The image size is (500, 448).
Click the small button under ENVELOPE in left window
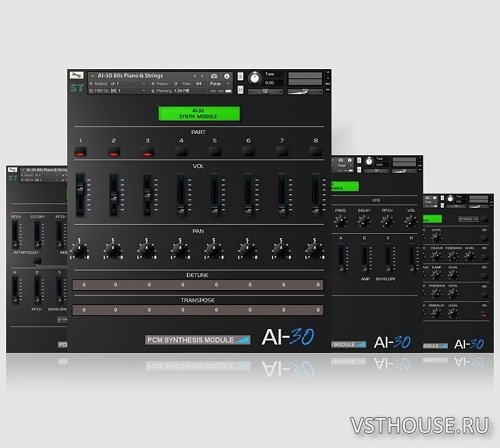(62, 319)
